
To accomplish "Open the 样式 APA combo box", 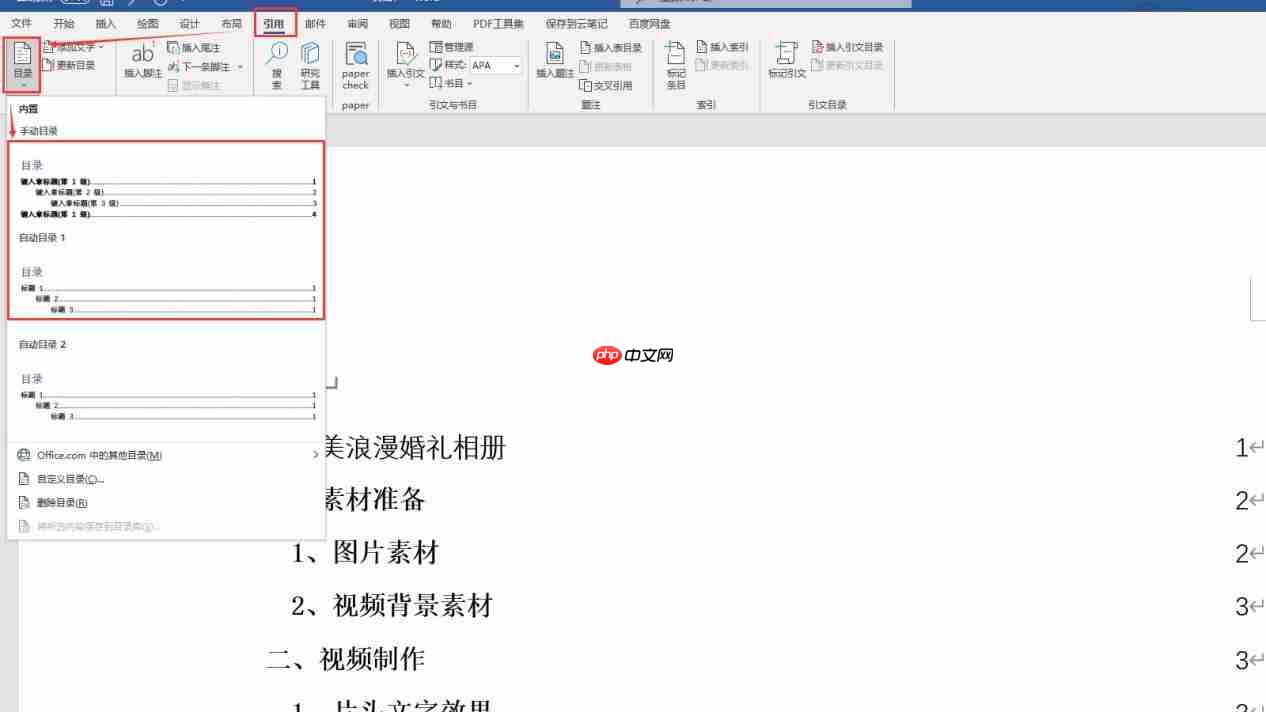I will pyautogui.click(x=496, y=65).
